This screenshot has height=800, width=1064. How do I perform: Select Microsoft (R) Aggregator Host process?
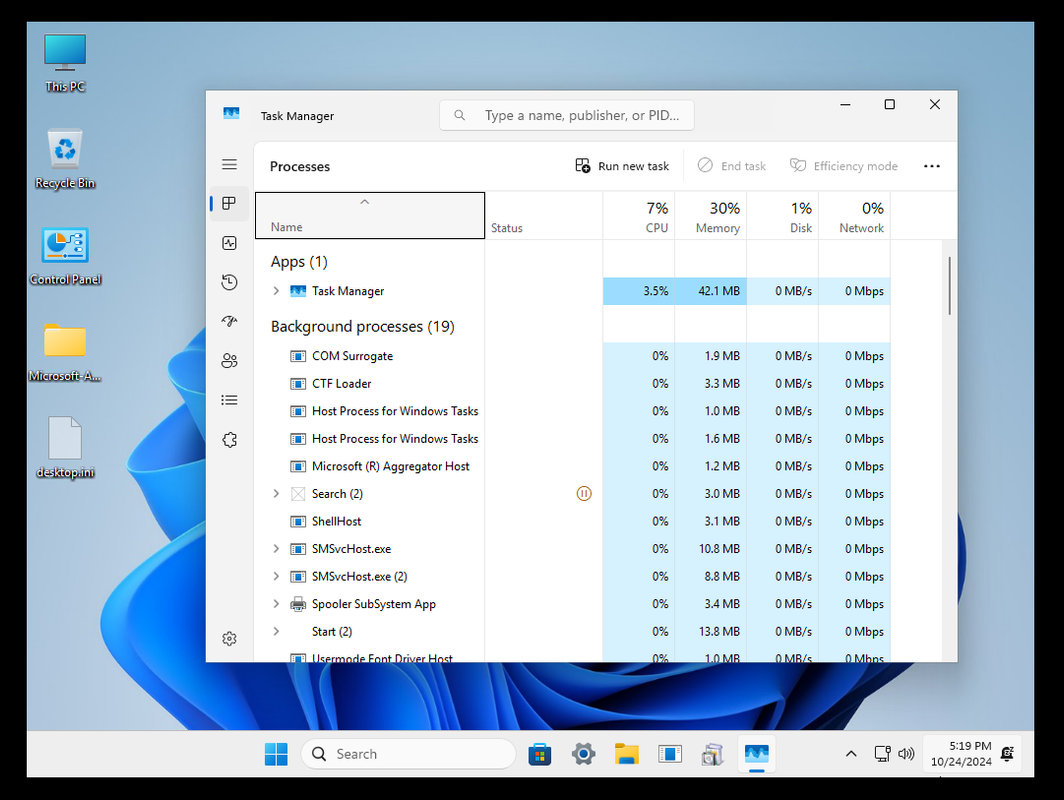click(572, 466)
